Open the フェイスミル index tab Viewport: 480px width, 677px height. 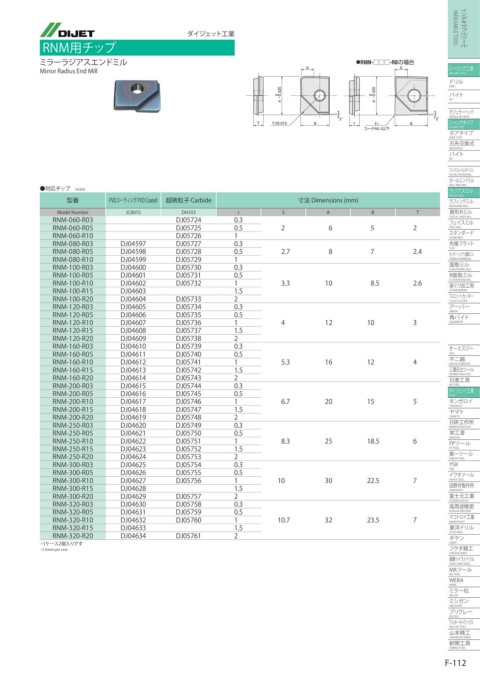464,224
